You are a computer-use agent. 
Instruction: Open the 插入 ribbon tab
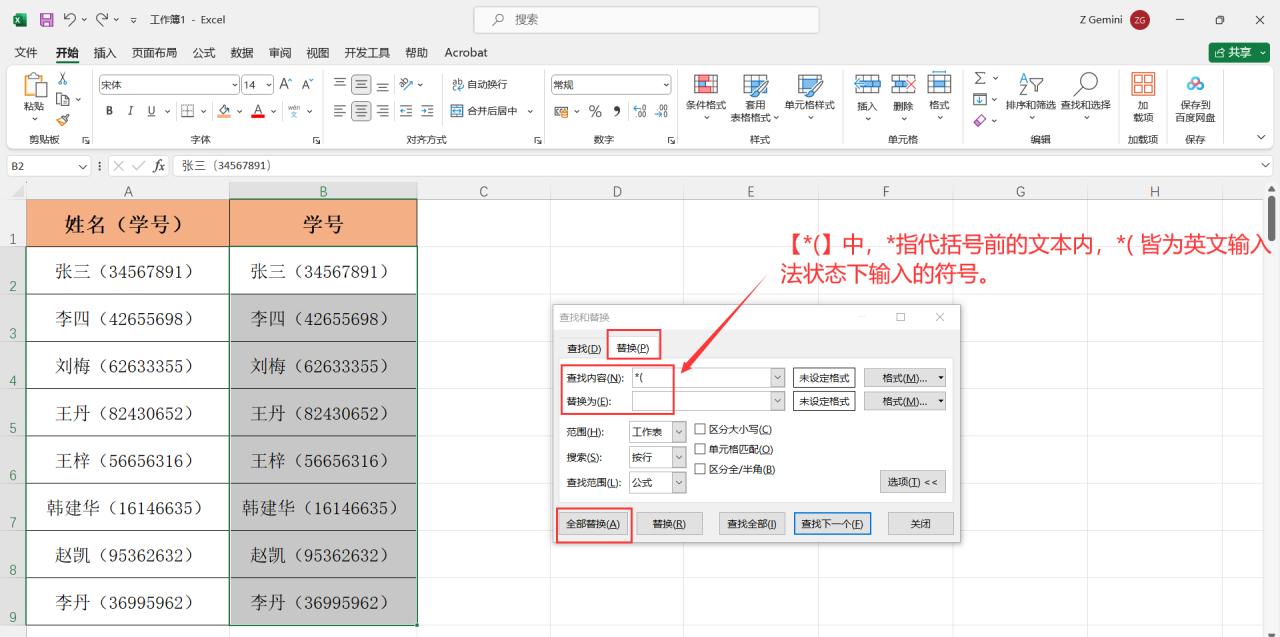105,52
